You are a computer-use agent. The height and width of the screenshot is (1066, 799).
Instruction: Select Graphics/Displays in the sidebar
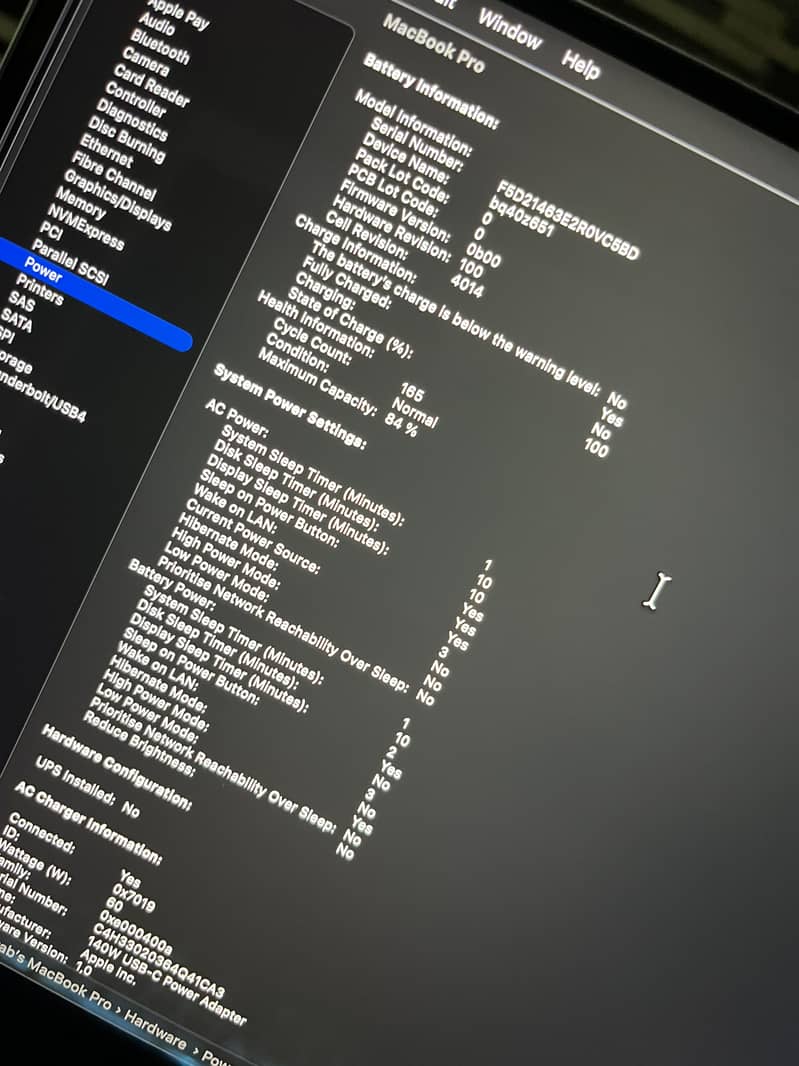point(118,200)
